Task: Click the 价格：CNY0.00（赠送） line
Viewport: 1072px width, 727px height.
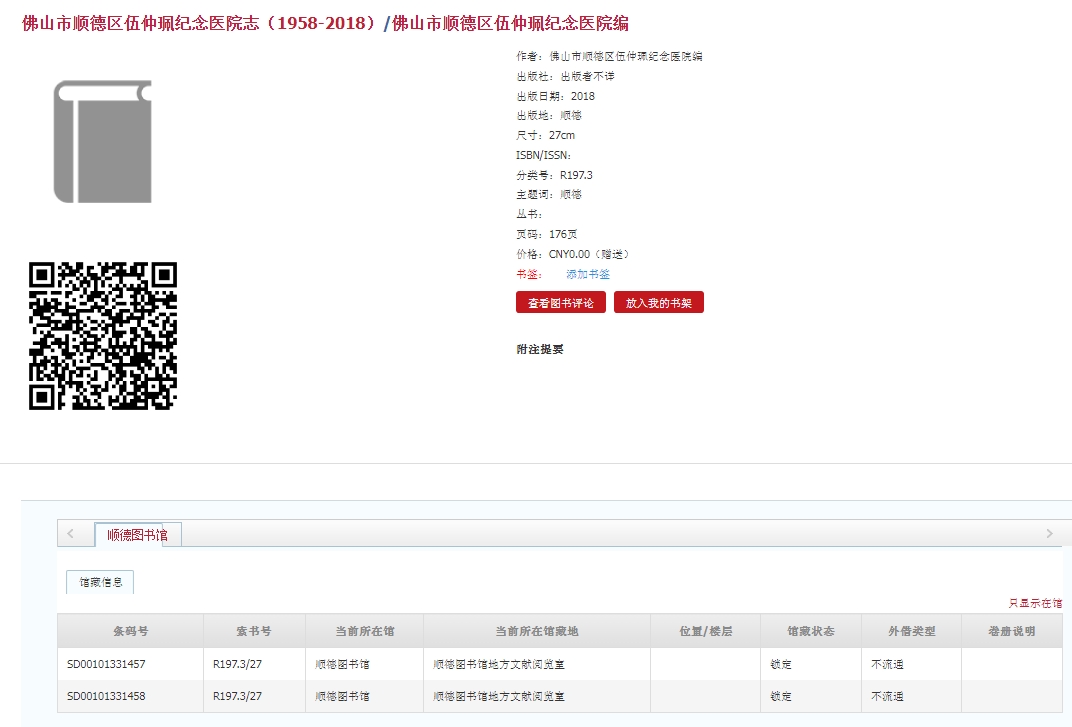Action: [x=573, y=254]
